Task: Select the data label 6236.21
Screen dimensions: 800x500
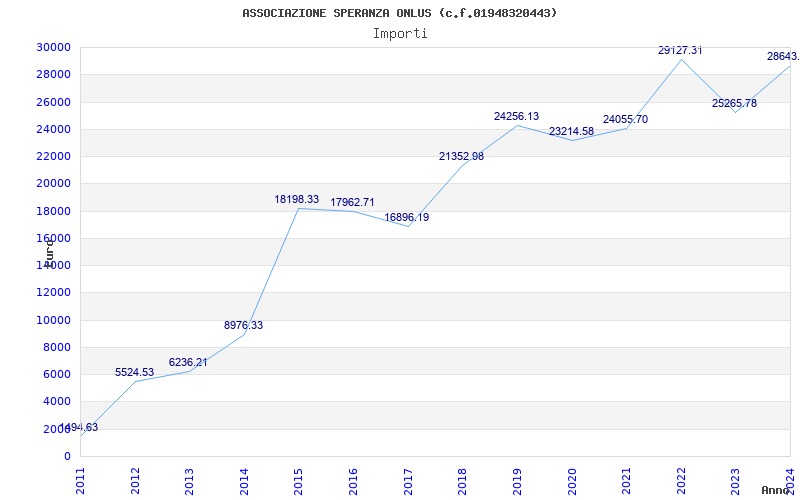Action: pos(188,362)
